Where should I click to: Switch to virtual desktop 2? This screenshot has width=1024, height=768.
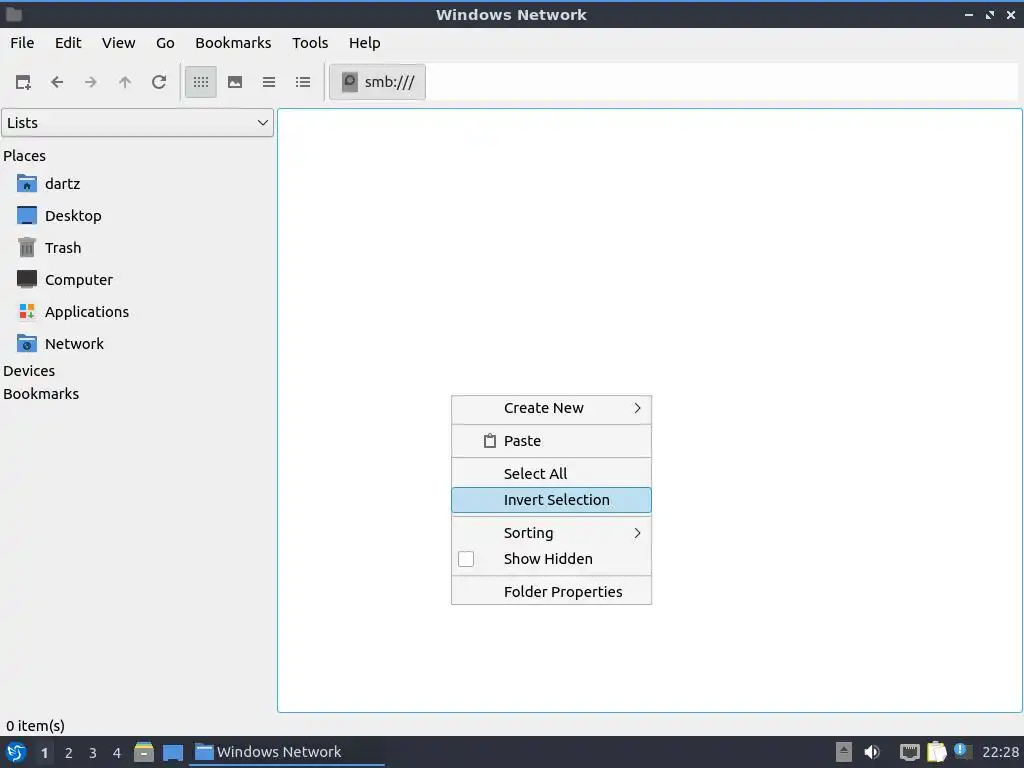pos(69,753)
